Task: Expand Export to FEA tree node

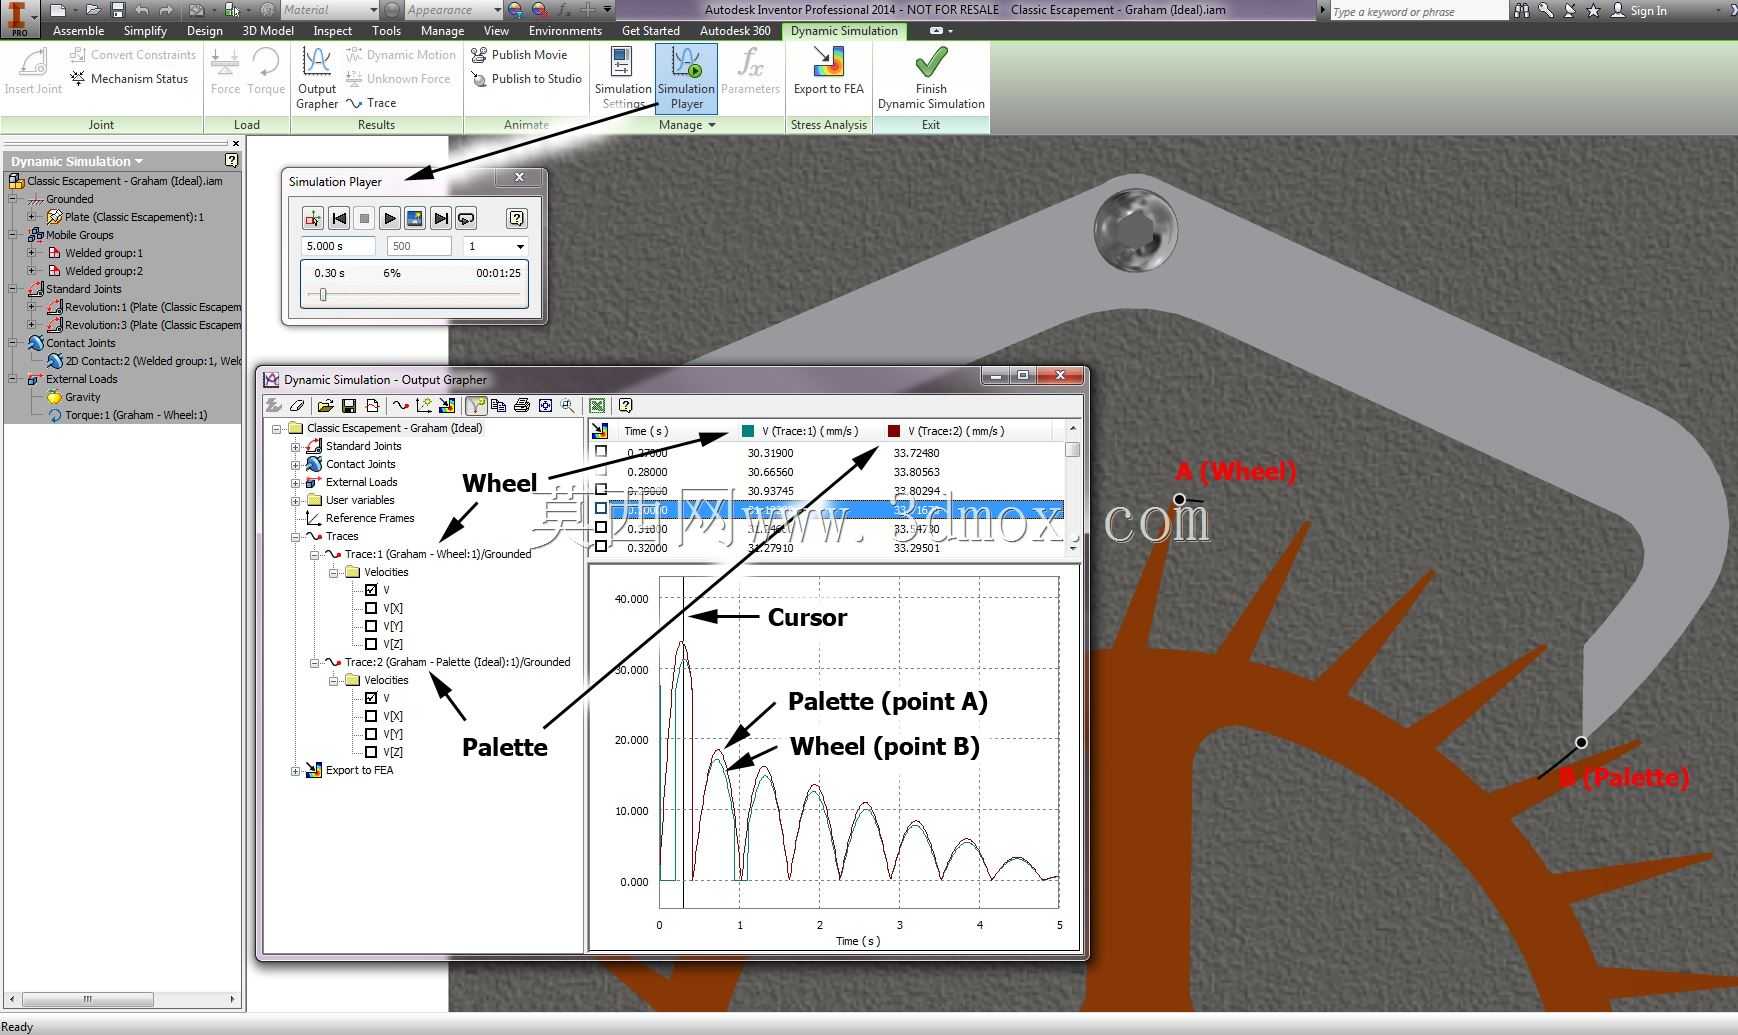Action: [296, 770]
